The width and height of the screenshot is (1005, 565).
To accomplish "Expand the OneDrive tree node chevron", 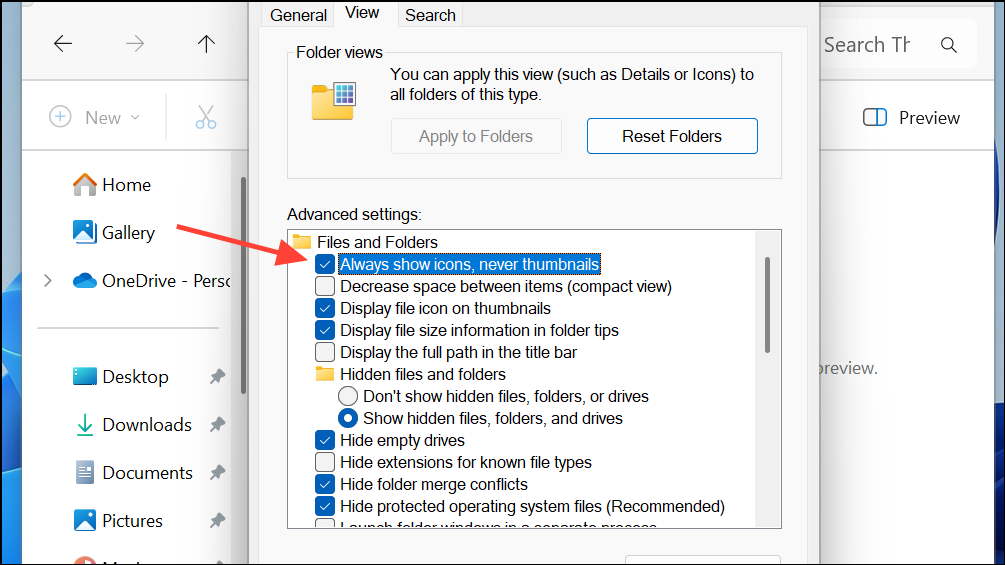I will coord(48,281).
